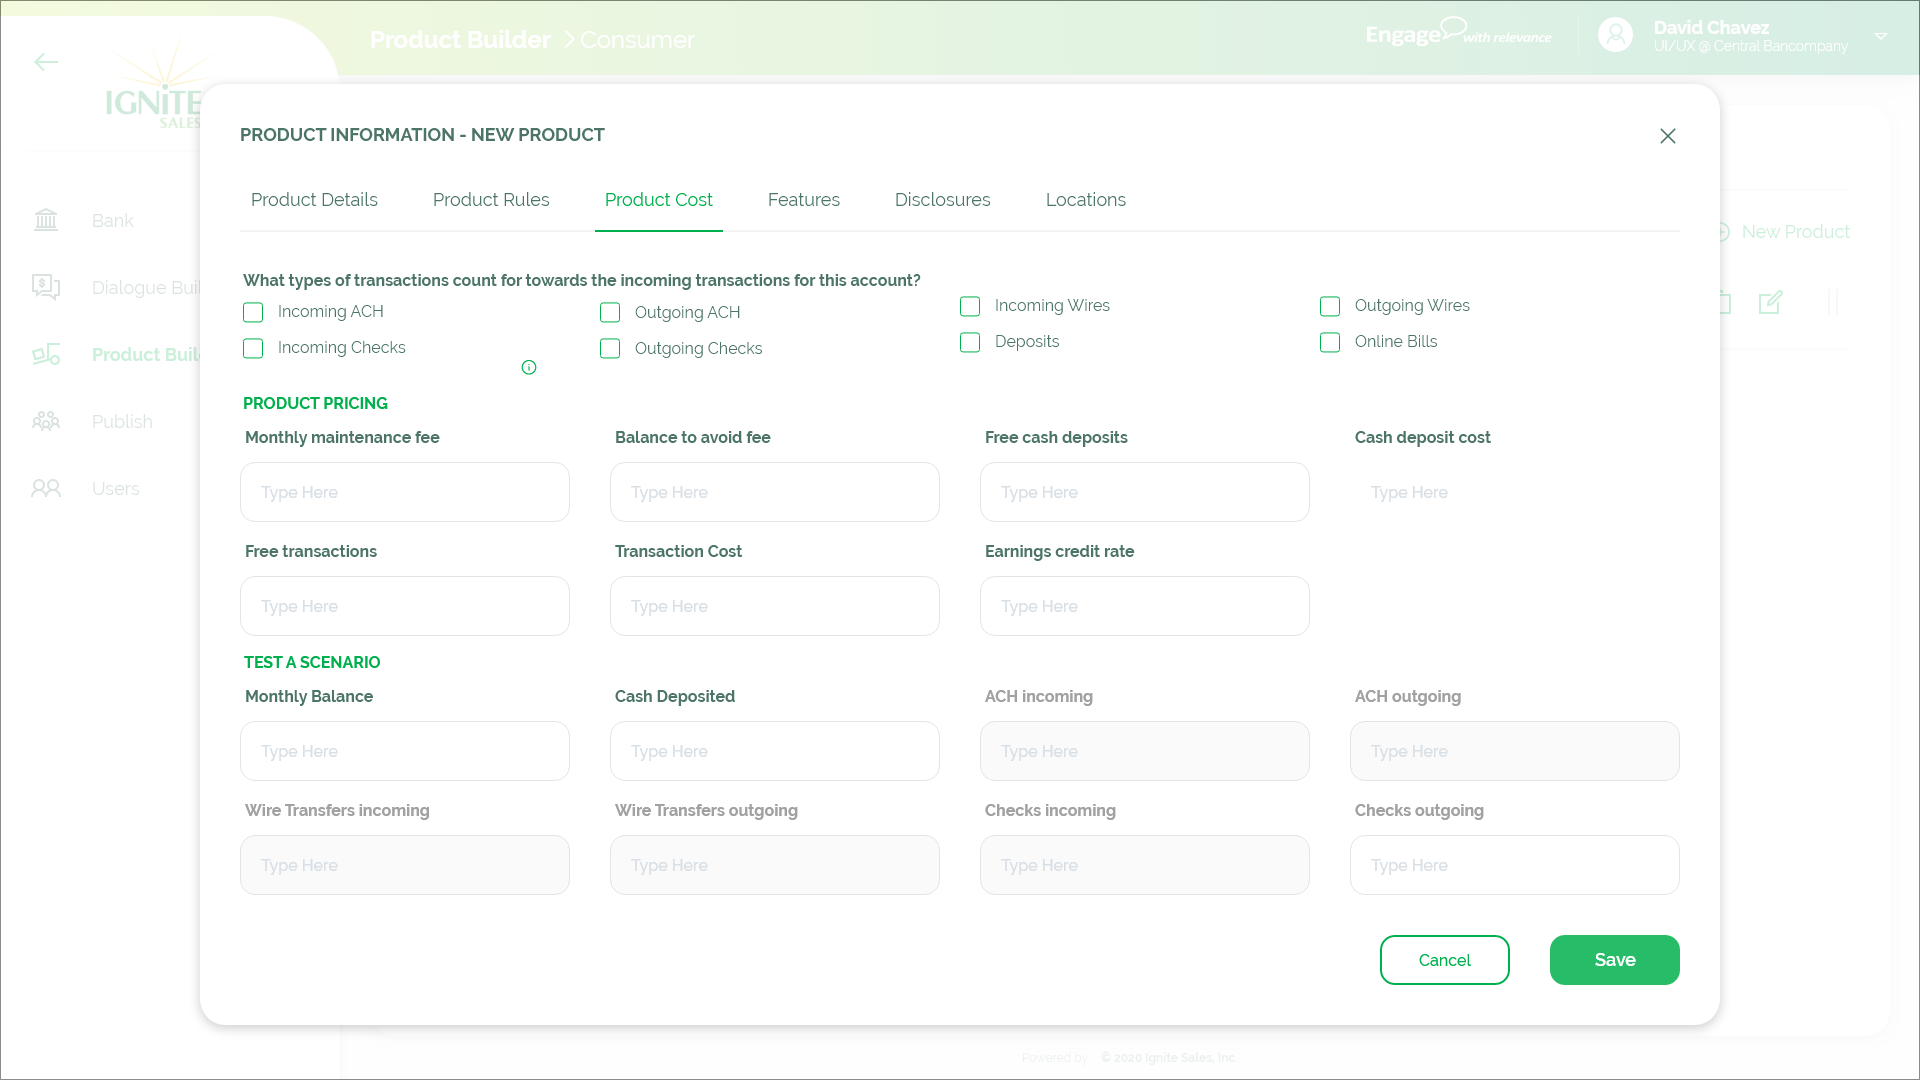Click the back arrow icon
The width and height of the screenshot is (1920, 1080).
46,62
